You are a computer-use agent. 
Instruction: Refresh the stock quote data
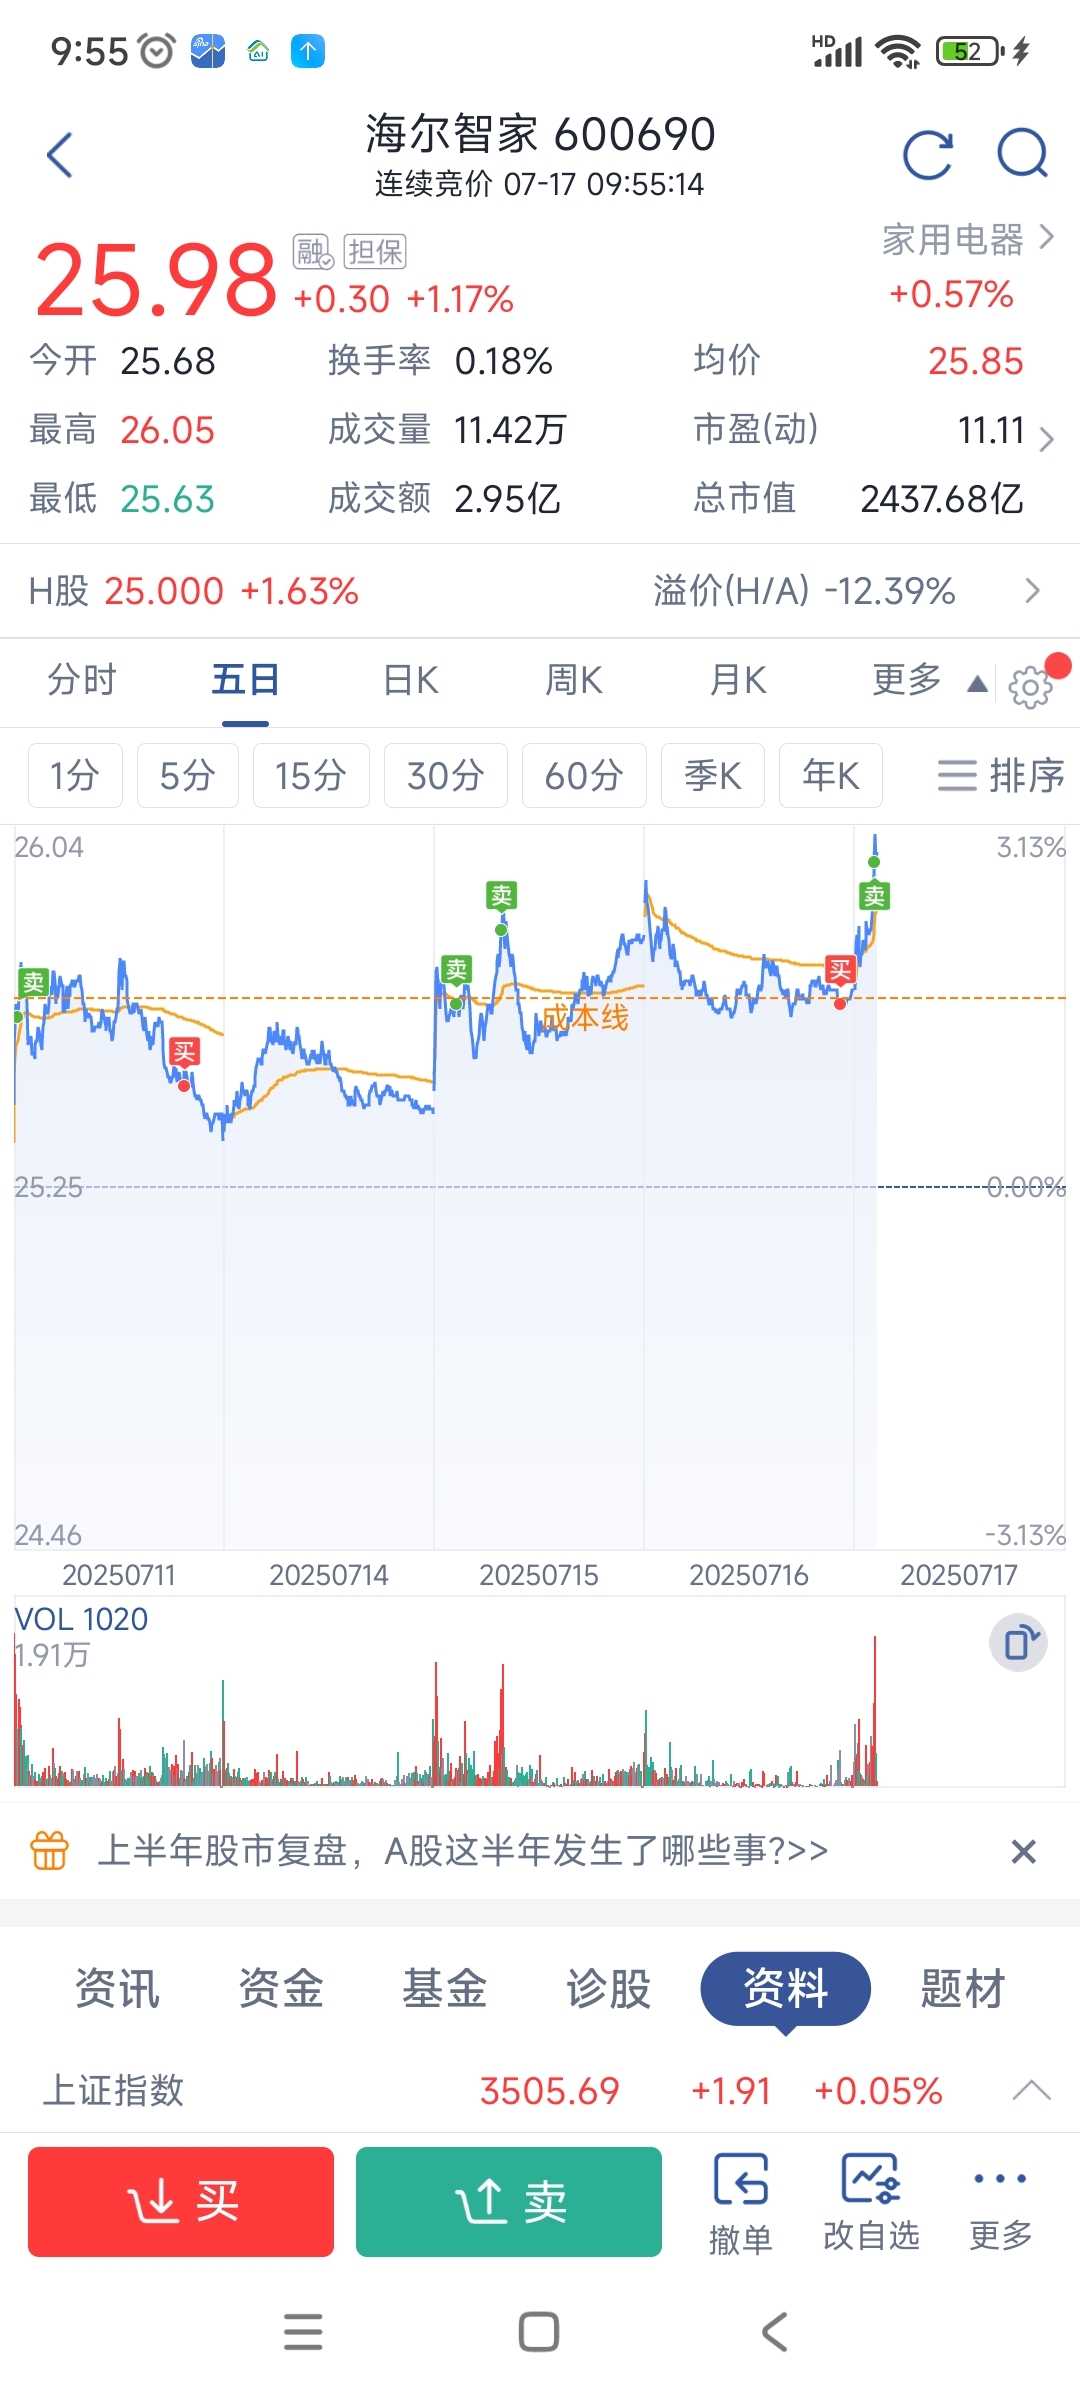pos(928,155)
